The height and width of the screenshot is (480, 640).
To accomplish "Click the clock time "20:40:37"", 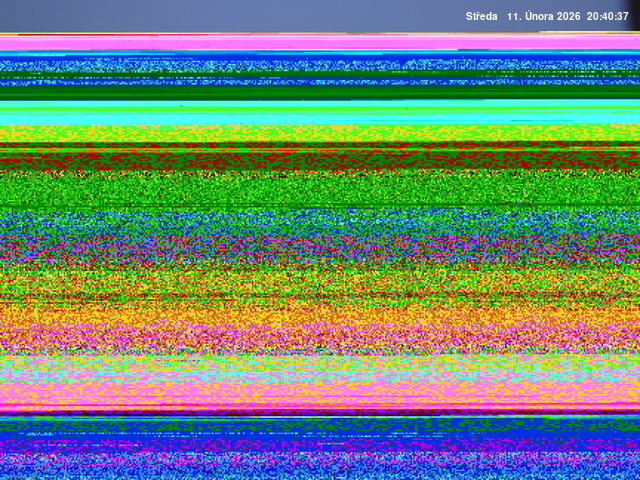I will coord(608,16).
